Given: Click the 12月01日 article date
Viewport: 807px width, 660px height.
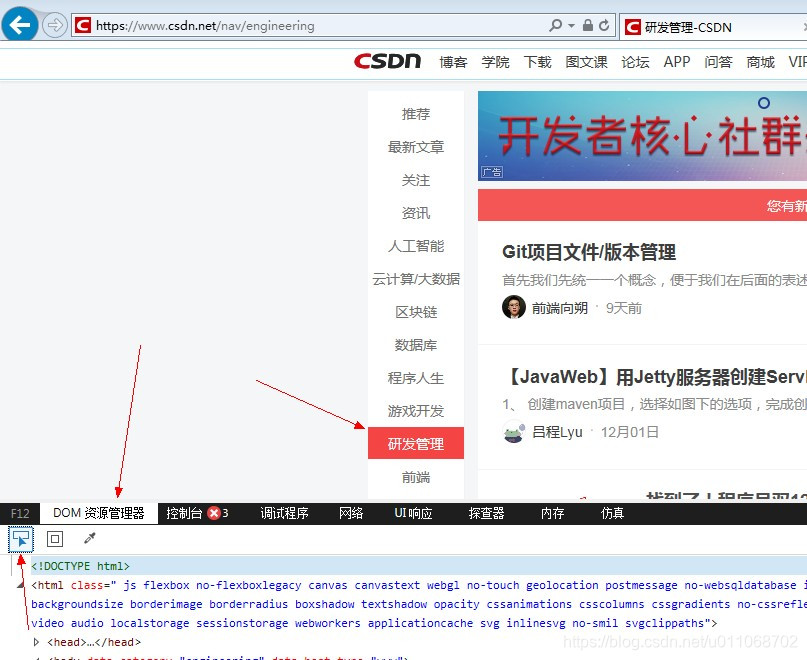Looking at the screenshot, I should pyautogui.click(x=630, y=432).
